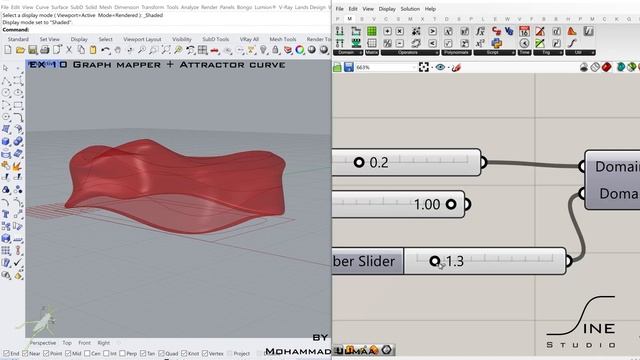Click the f(x) Evaluate expression icon
Viewport: 640px width, 360px height.
(480, 31)
